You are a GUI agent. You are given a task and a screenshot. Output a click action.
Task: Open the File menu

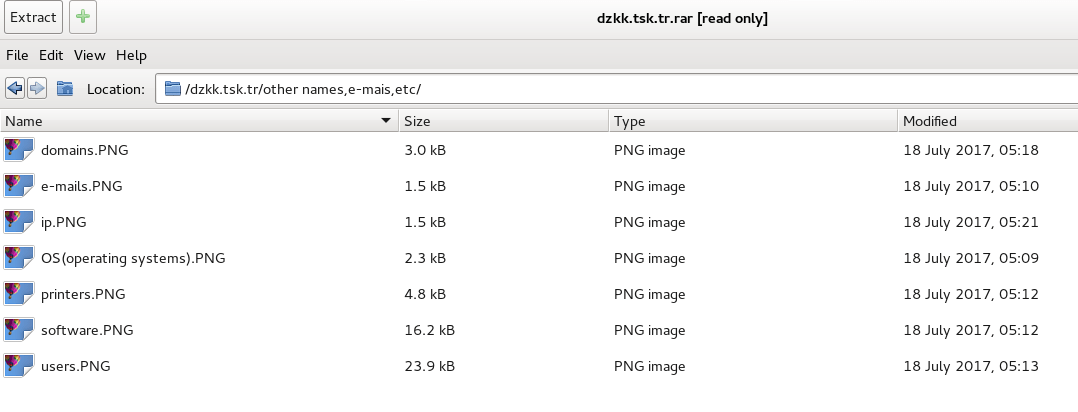coord(17,55)
